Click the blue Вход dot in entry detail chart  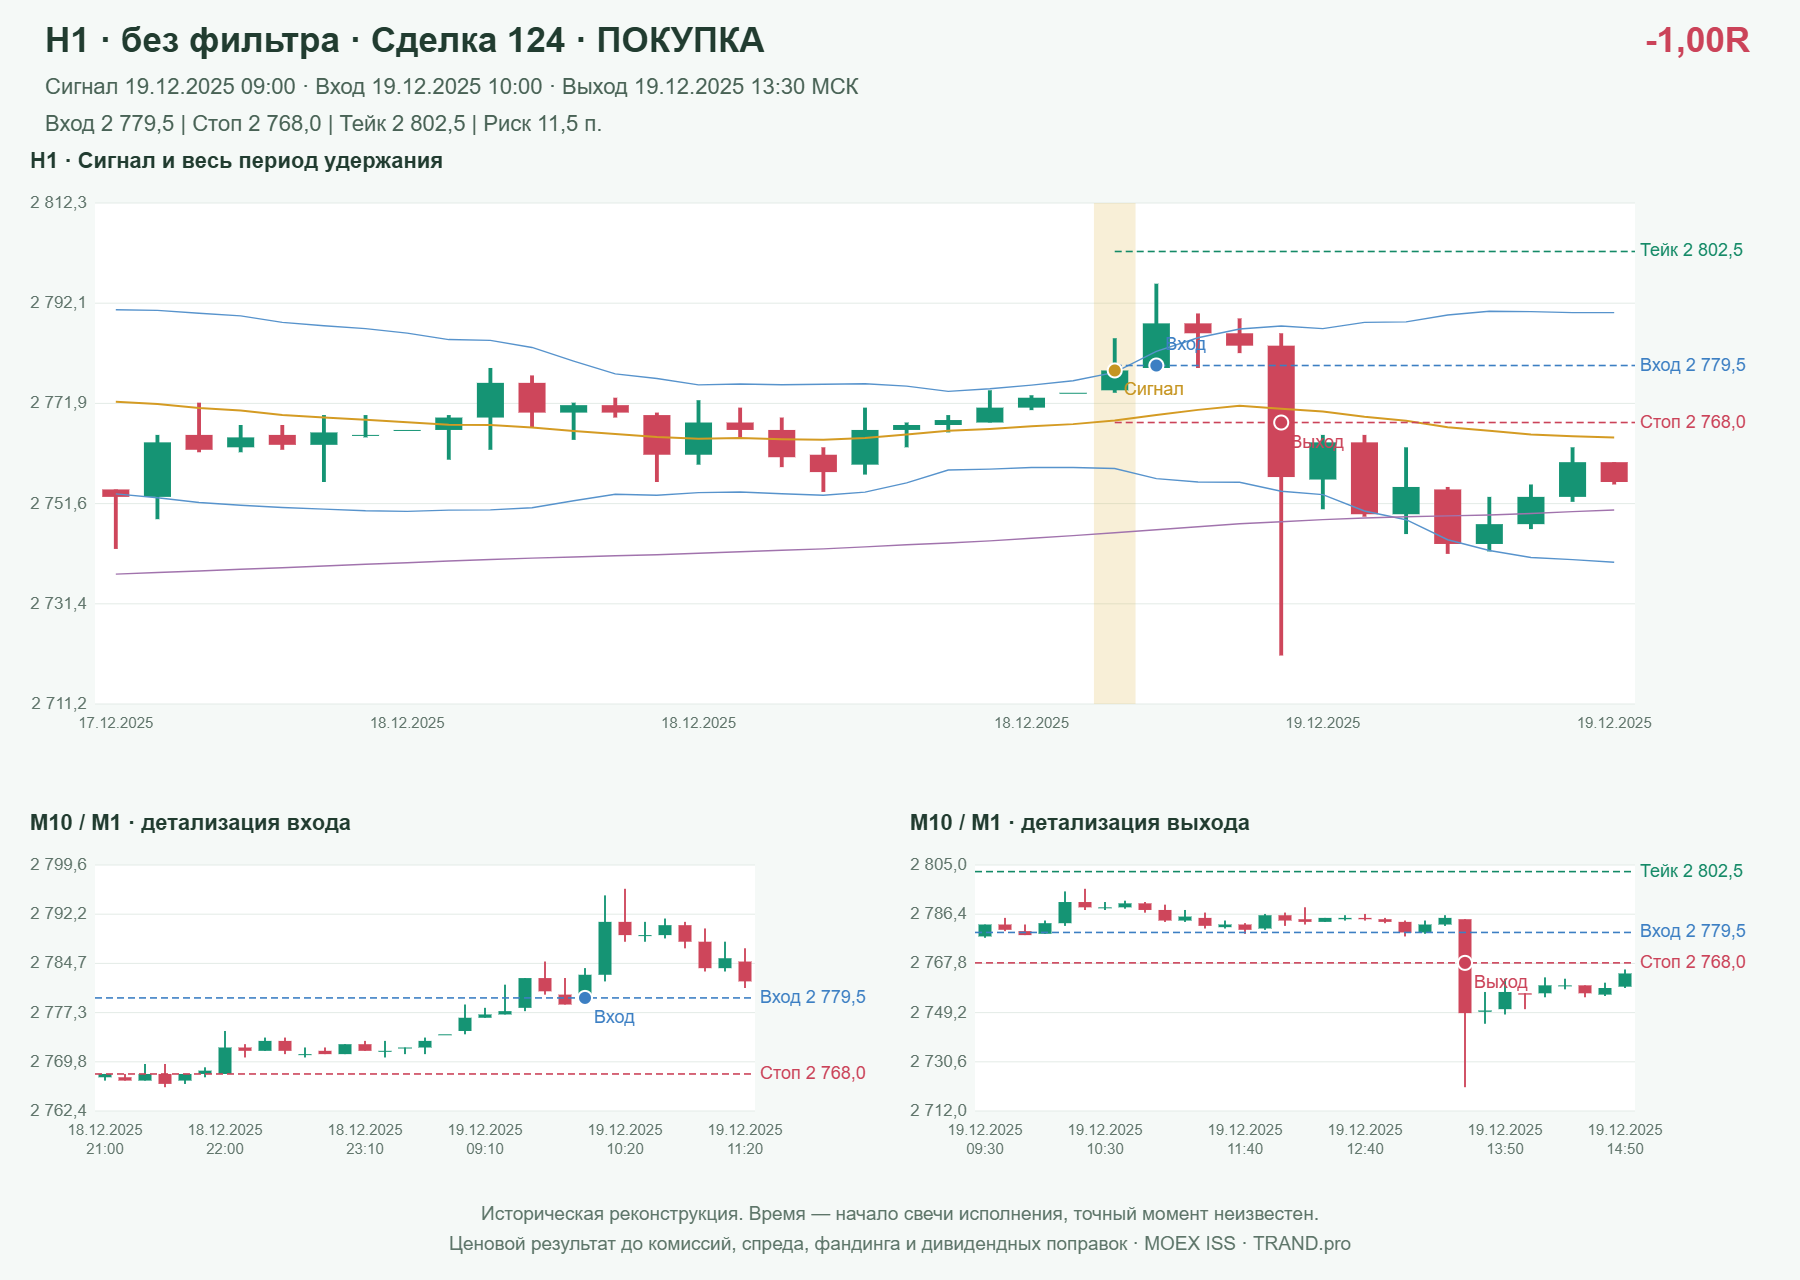click(585, 998)
